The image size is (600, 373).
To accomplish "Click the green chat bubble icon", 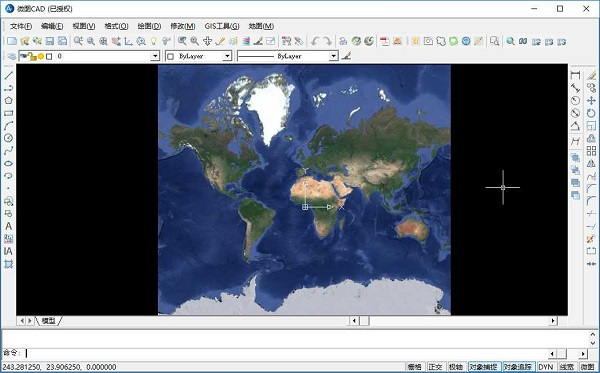I will 453,41.
